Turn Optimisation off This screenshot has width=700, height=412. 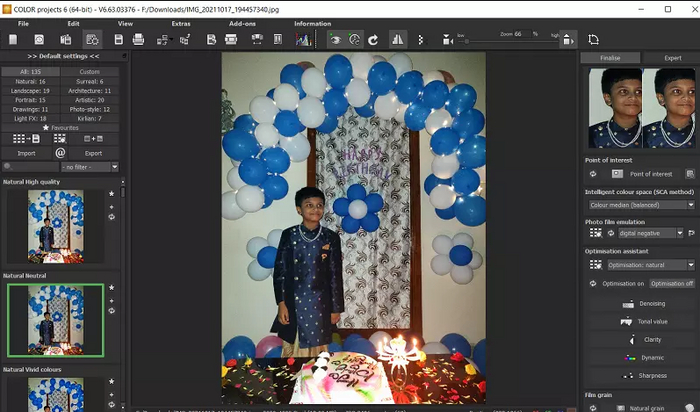671,284
